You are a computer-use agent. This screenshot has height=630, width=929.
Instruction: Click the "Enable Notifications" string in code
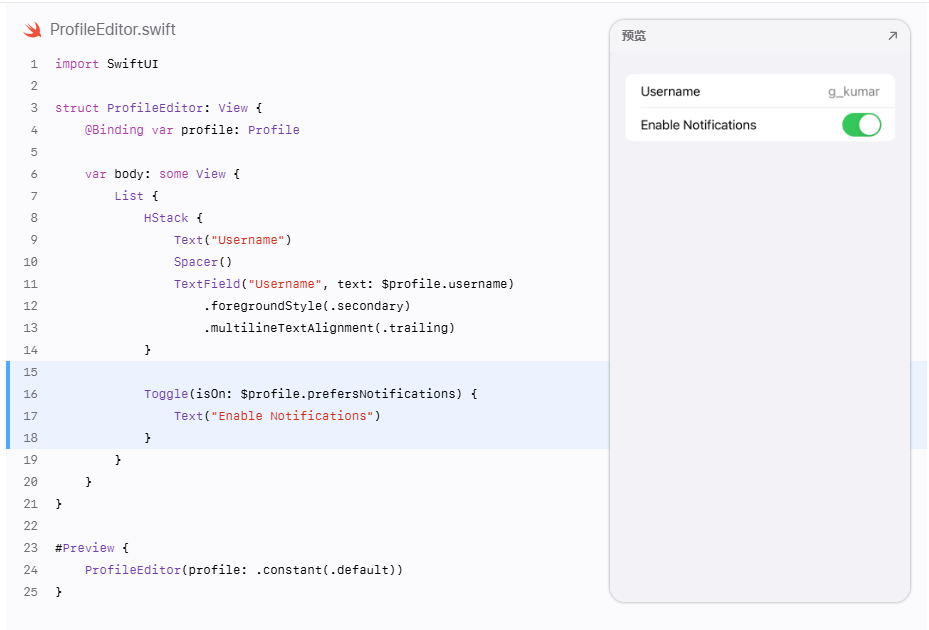pyautogui.click(x=292, y=416)
